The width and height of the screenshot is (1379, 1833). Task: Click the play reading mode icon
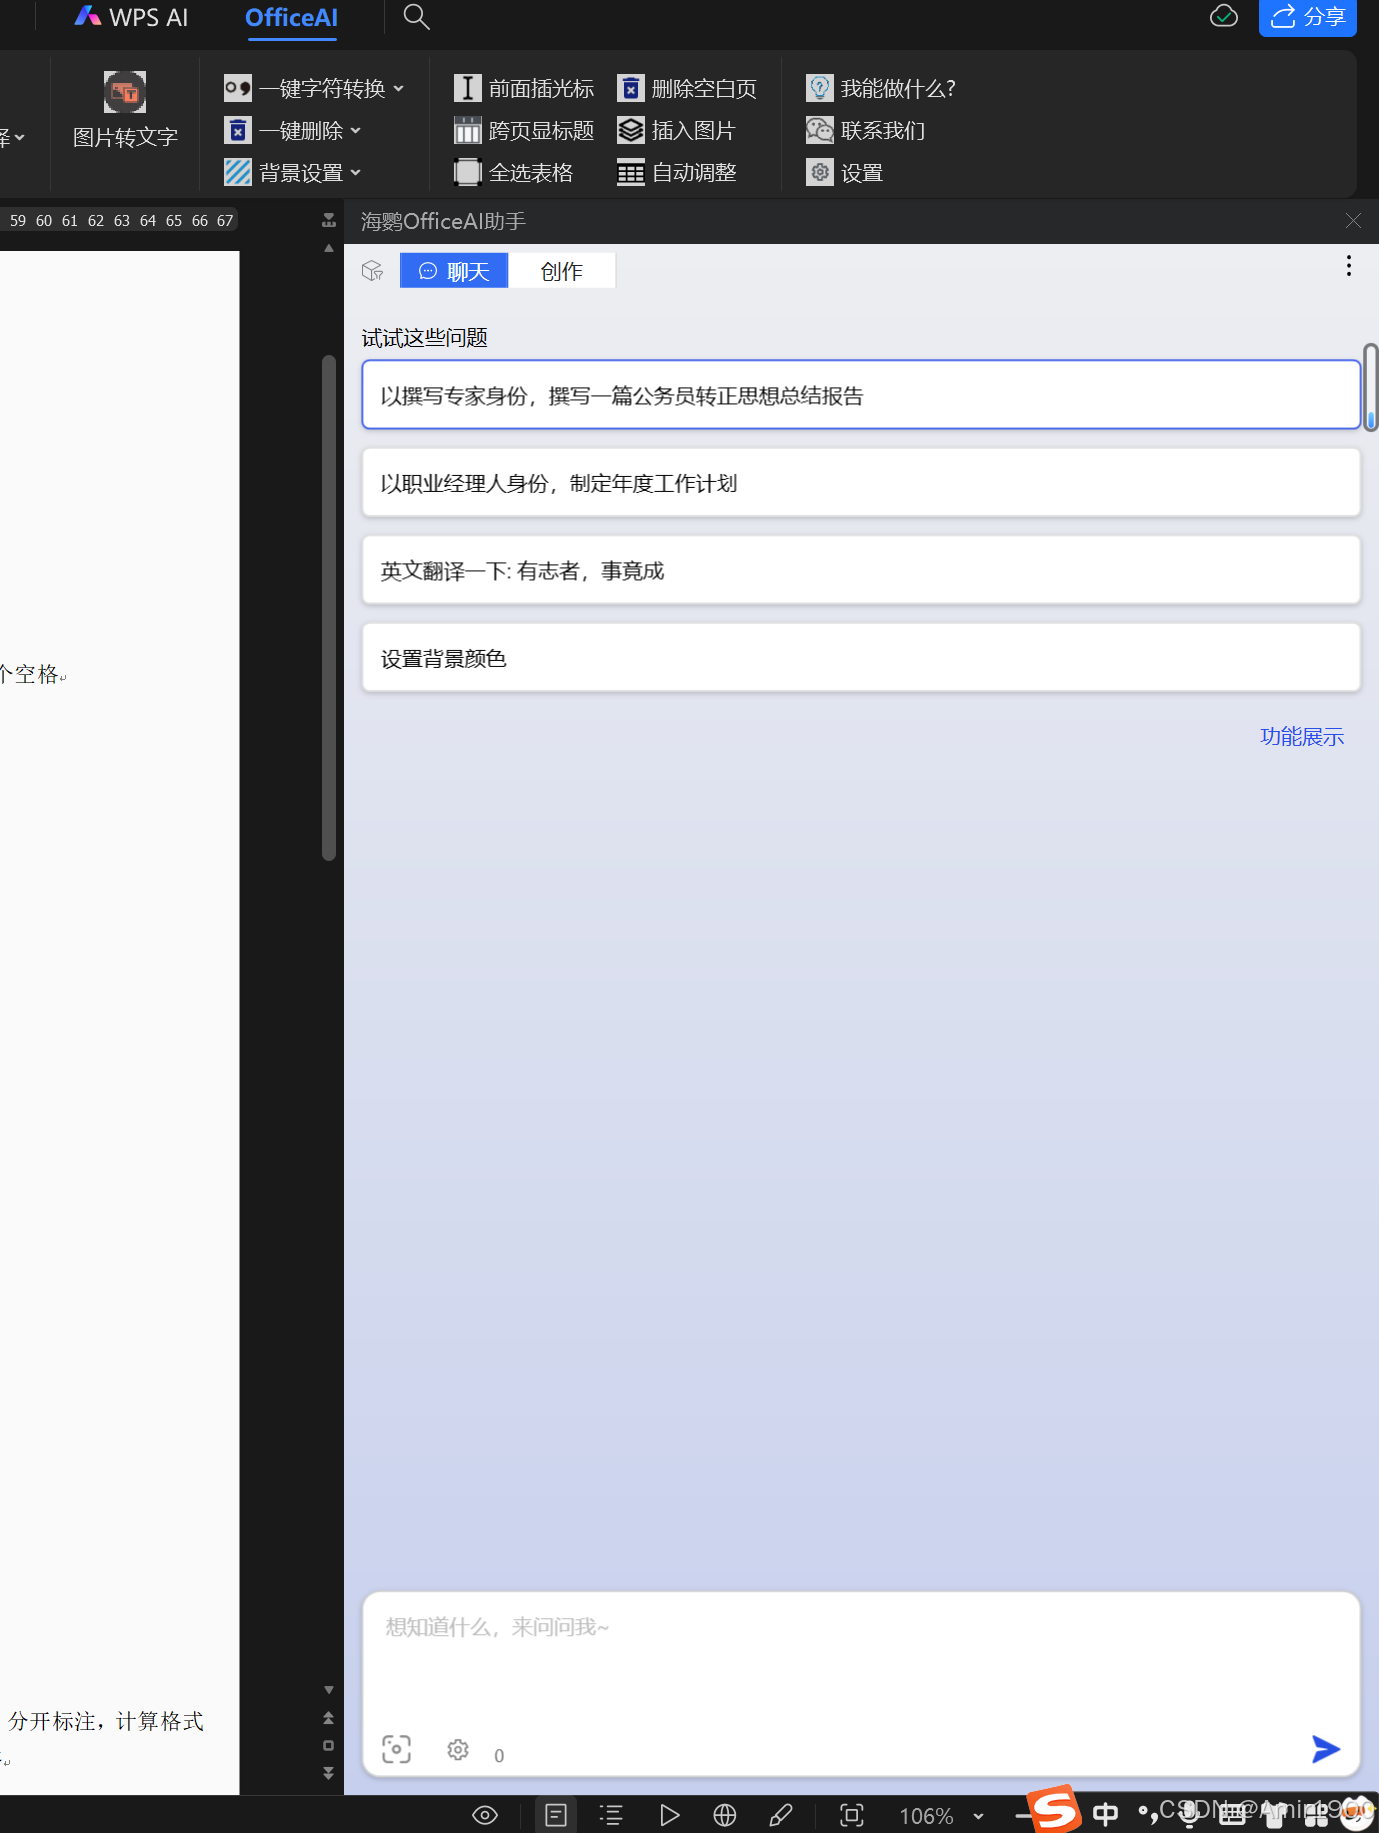[669, 1815]
